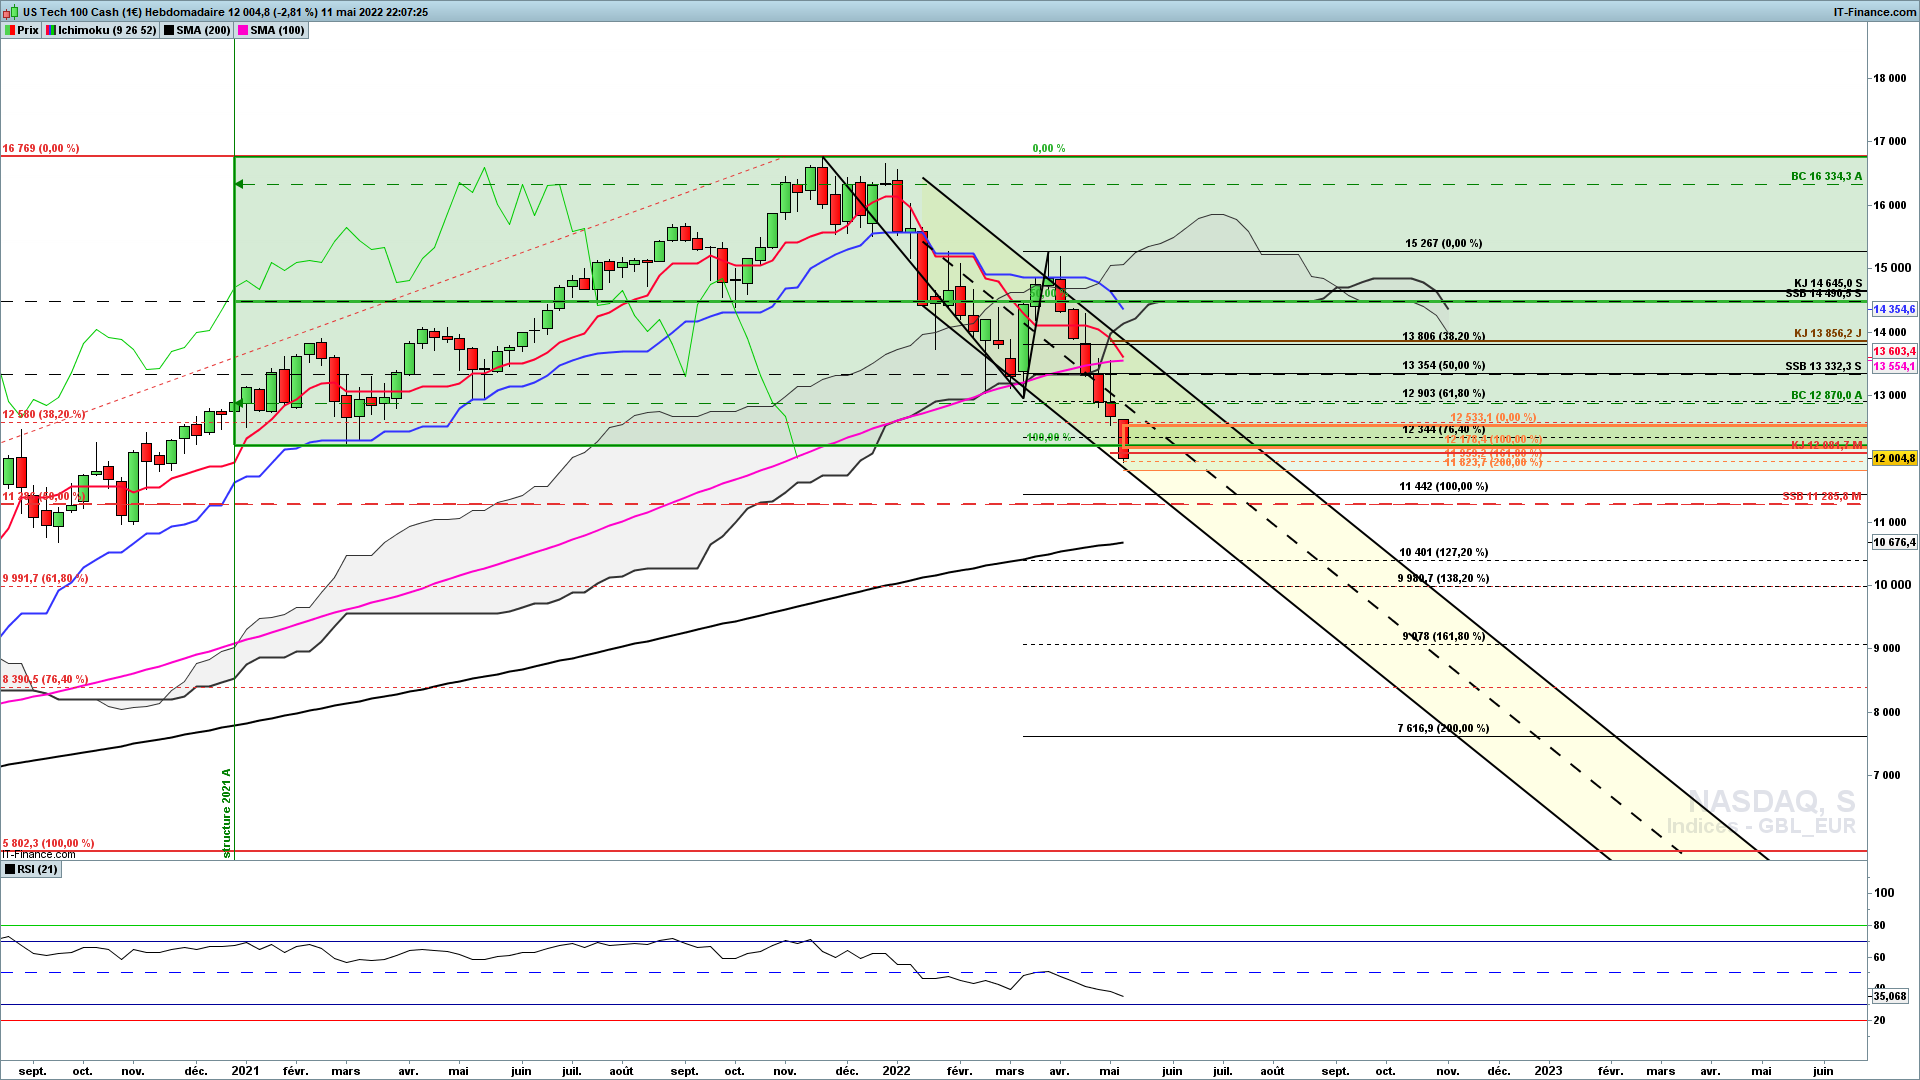This screenshot has width=1920, height=1080.
Task: Click the 'BC 16 334,3 A' level label
Action: [1826, 176]
